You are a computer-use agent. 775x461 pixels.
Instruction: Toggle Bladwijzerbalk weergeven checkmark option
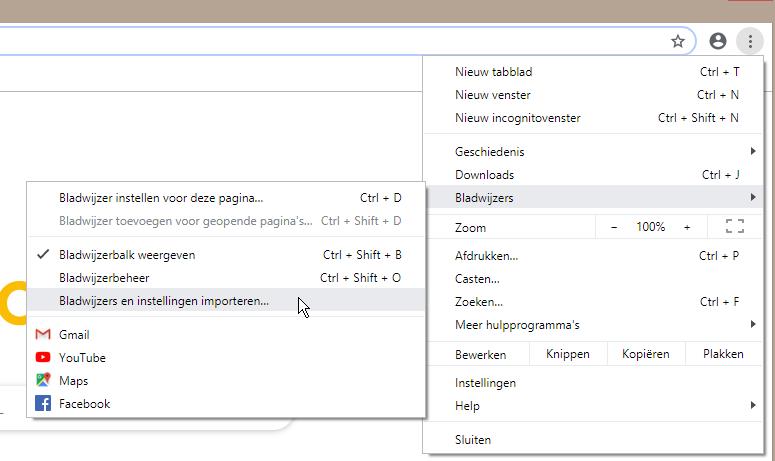click(x=127, y=255)
